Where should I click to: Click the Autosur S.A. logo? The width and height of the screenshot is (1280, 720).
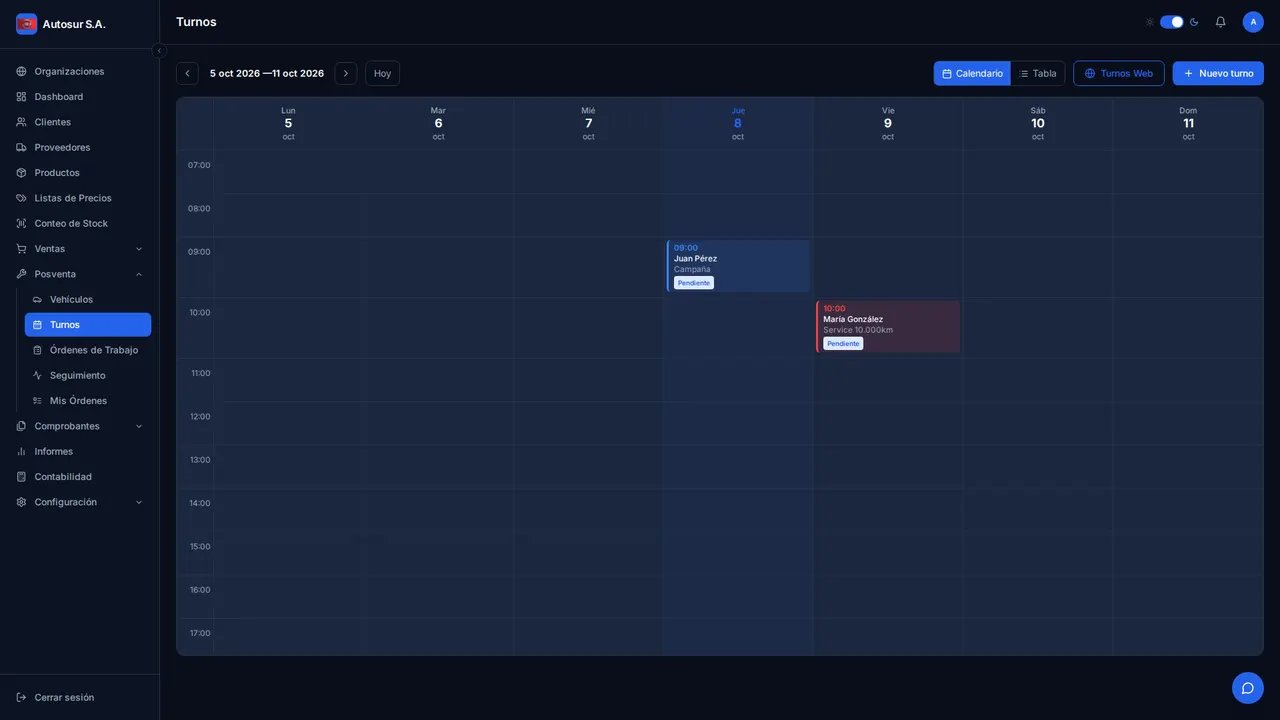[x=27, y=24]
